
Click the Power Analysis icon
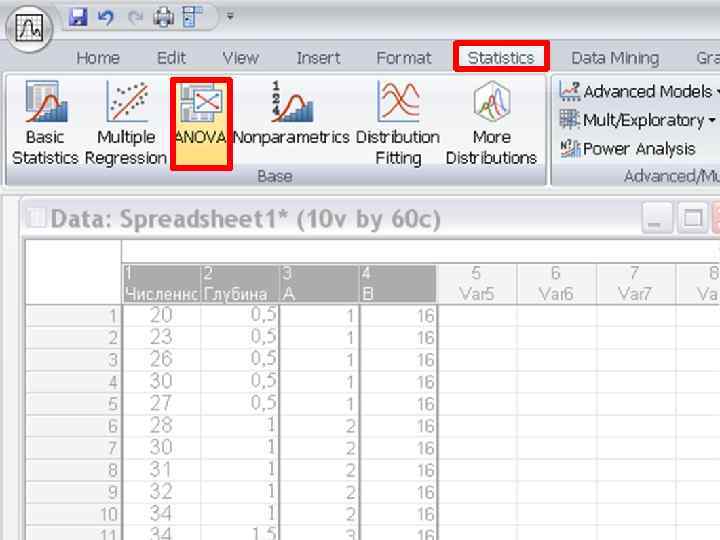570,148
